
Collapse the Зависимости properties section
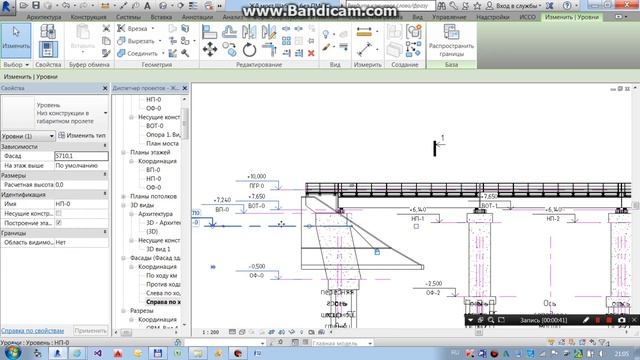click(105, 146)
